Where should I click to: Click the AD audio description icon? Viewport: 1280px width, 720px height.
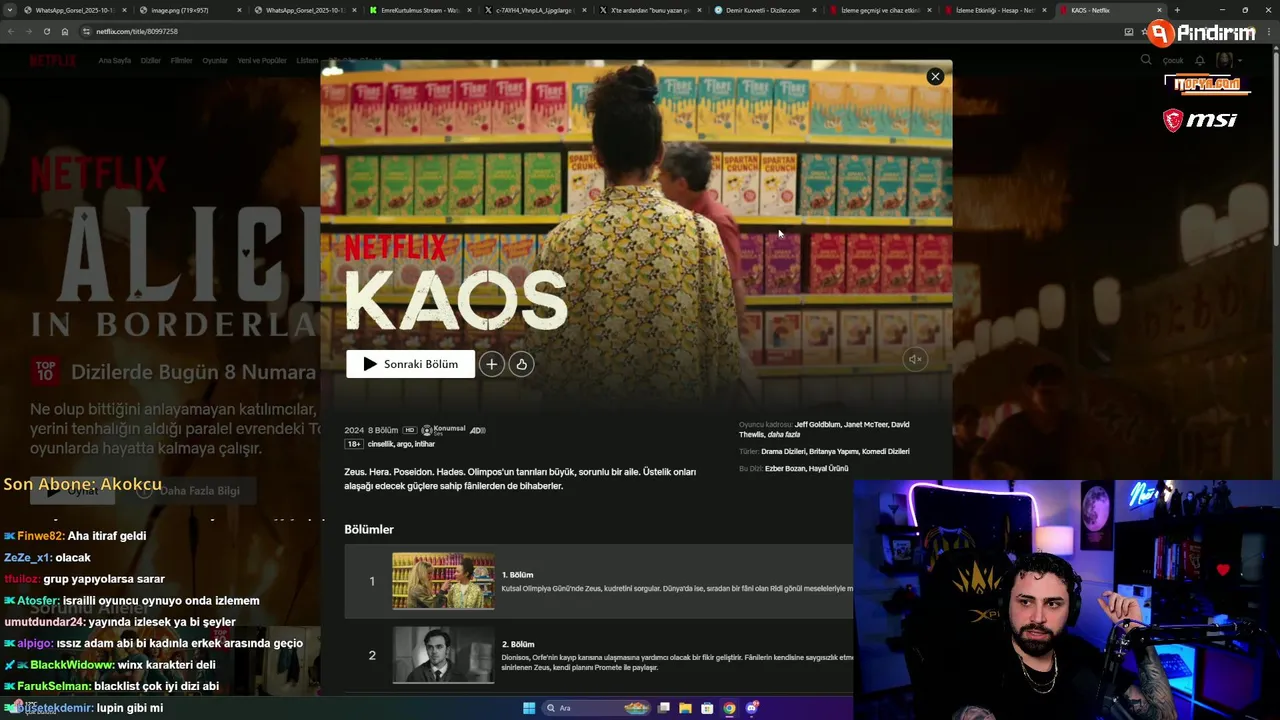coord(477,430)
